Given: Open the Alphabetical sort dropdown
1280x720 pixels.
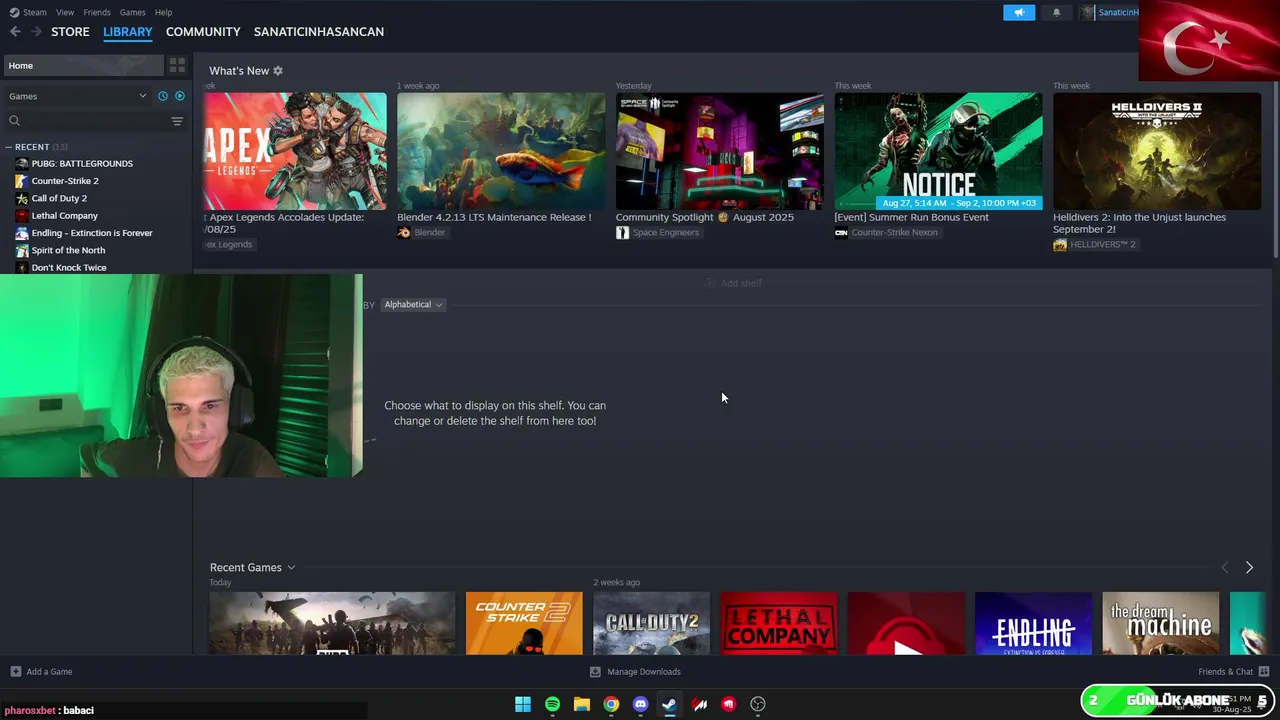Looking at the screenshot, I should tap(413, 304).
